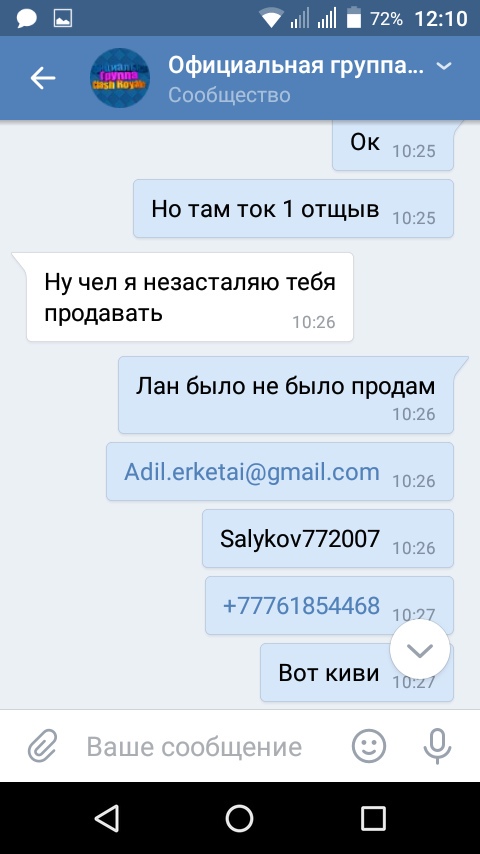Screen dimensions: 480x854
Task: Select the "Вот киви" message bubble
Action: coord(357,673)
